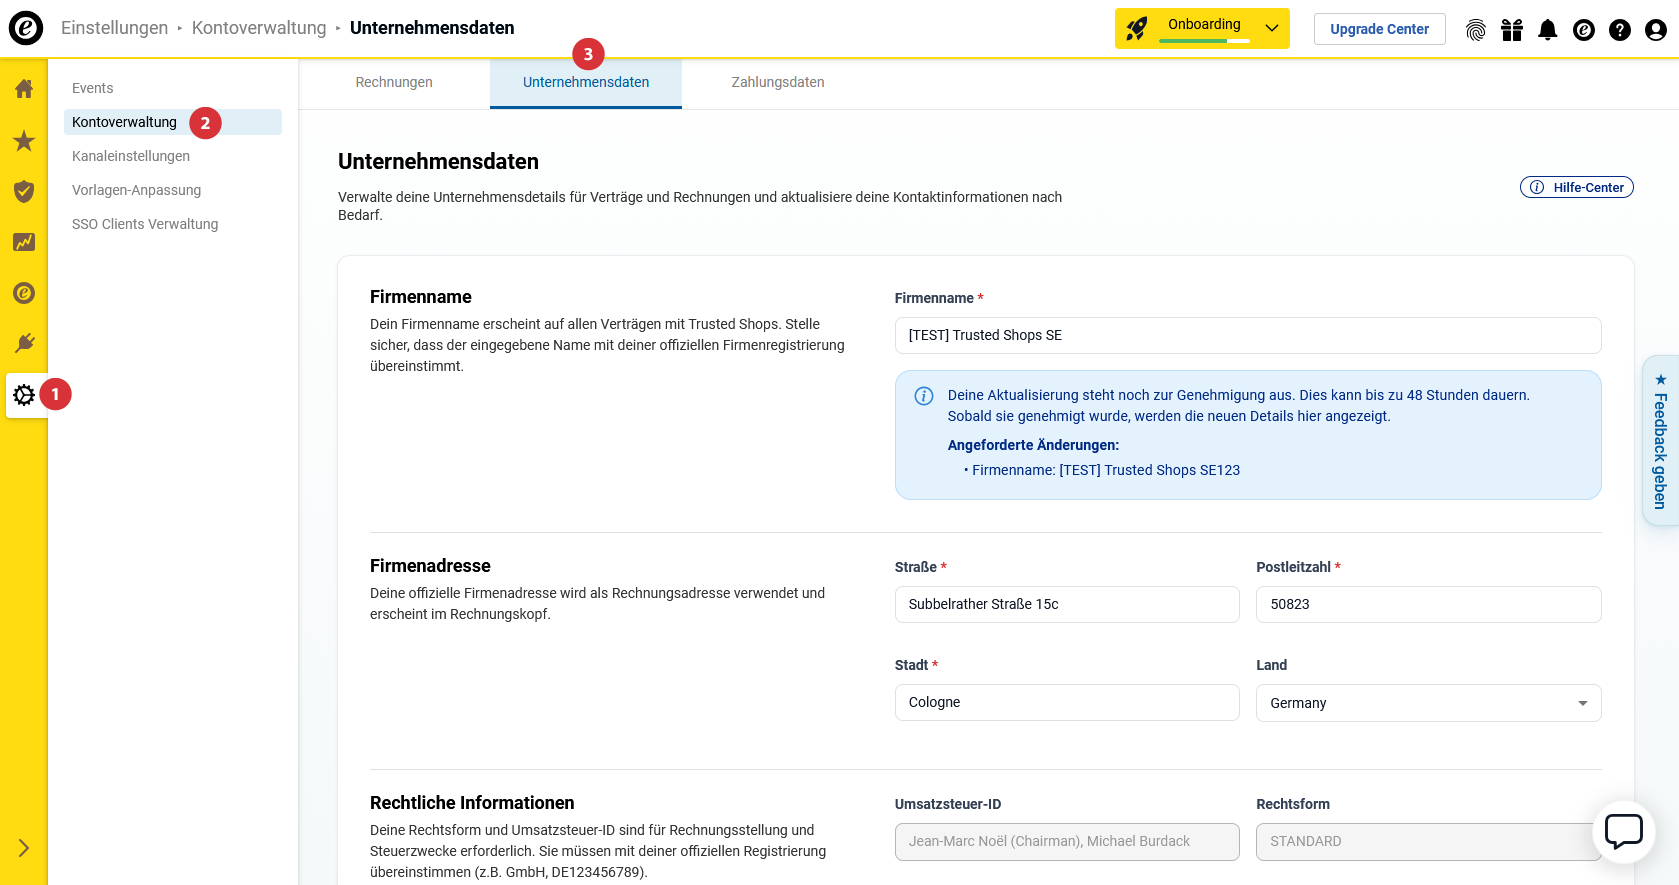Open the notifications bell icon

click(1547, 30)
